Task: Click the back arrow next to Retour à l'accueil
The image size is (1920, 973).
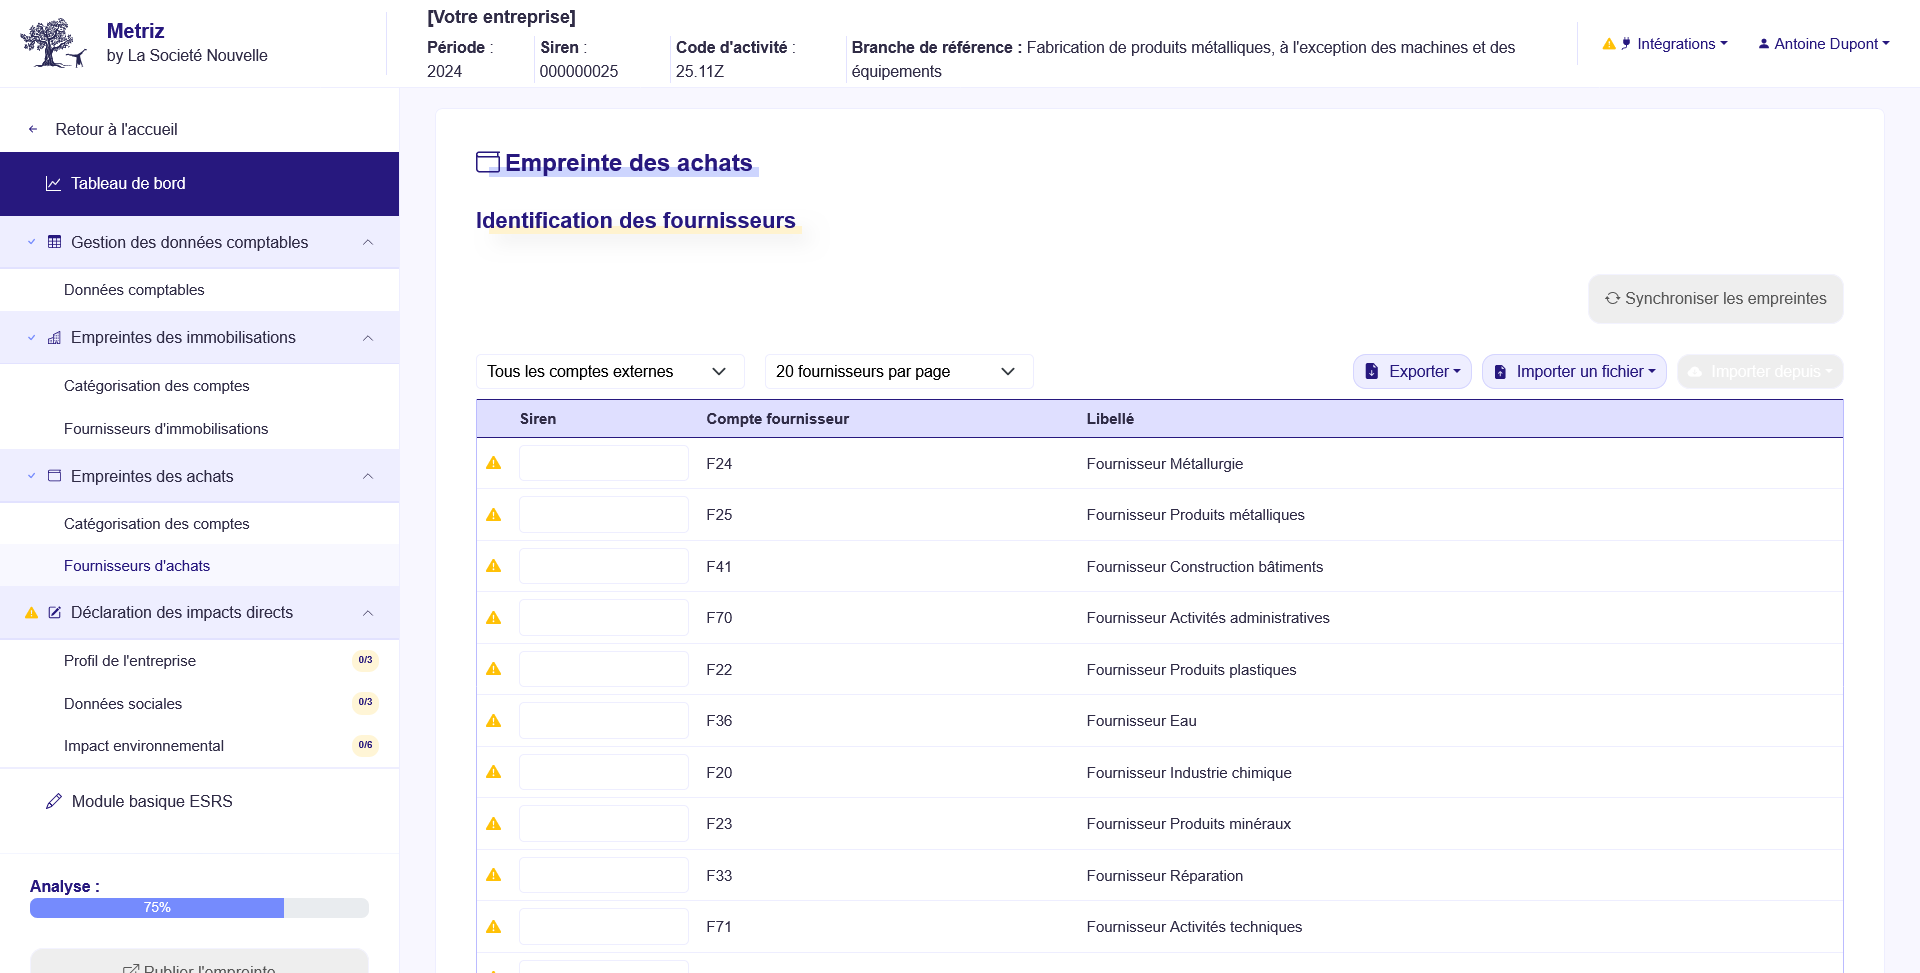Action: click(x=32, y=129)
